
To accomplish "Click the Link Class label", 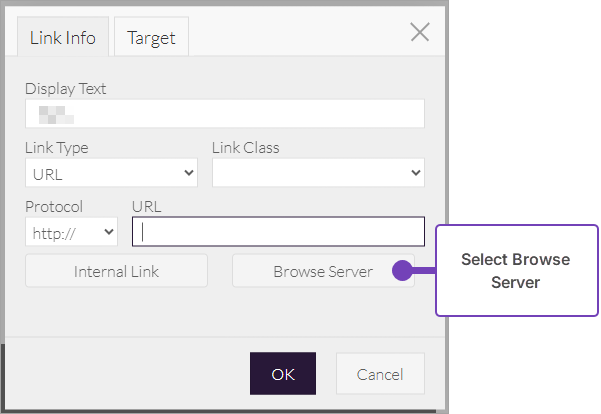I will [x=246, y=148].
